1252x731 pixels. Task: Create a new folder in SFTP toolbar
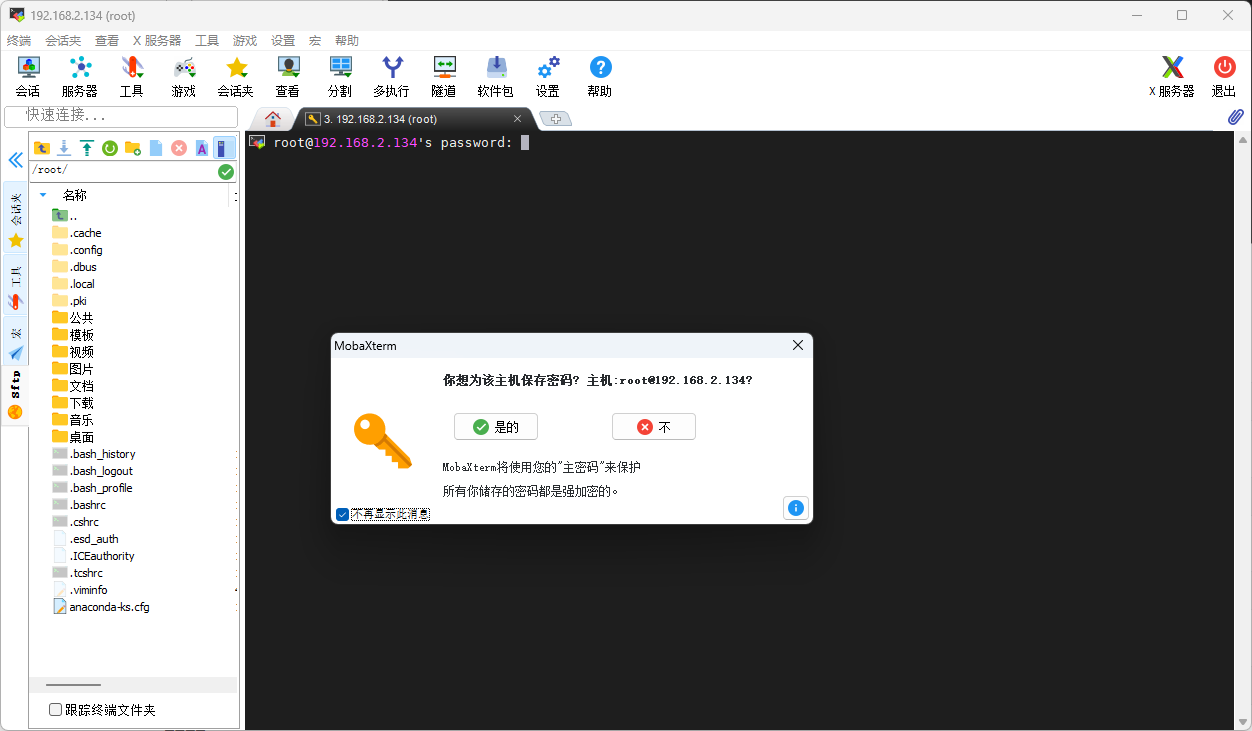(133, 148)
